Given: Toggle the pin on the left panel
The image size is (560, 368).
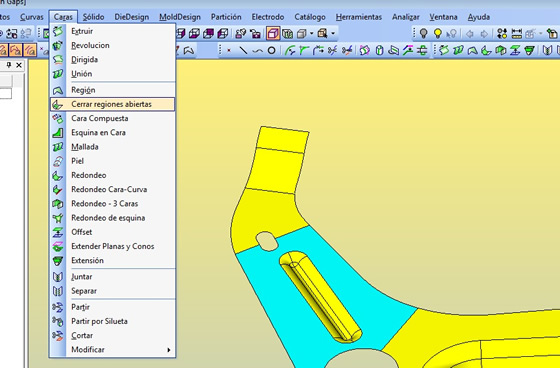Looking at the screenshot, I should pos(9,65).
